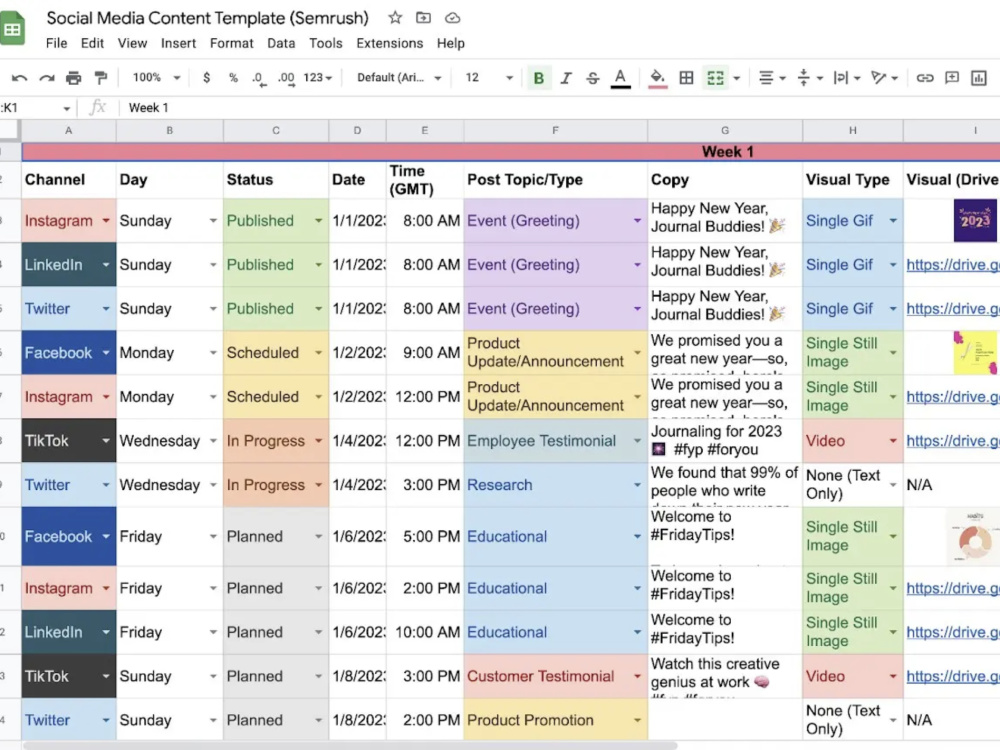The height and width of the screenshot is (750, 1000).
Task: Click the Facebook Friday chart thumbnail
Action: [x=974, y=537]
